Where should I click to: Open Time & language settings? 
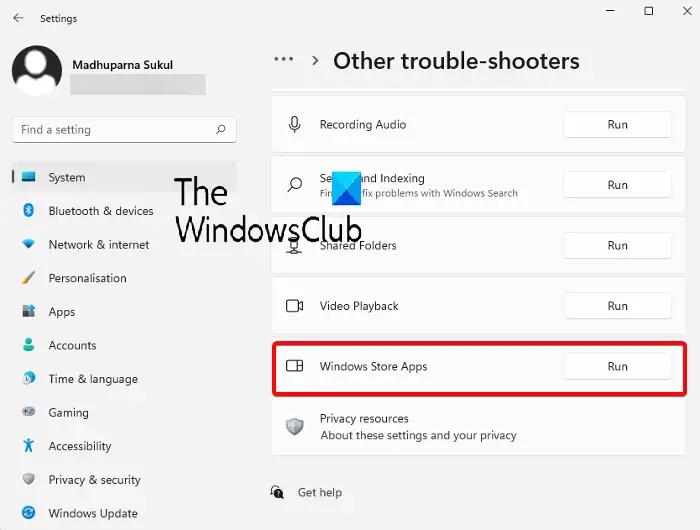point(124,379)
